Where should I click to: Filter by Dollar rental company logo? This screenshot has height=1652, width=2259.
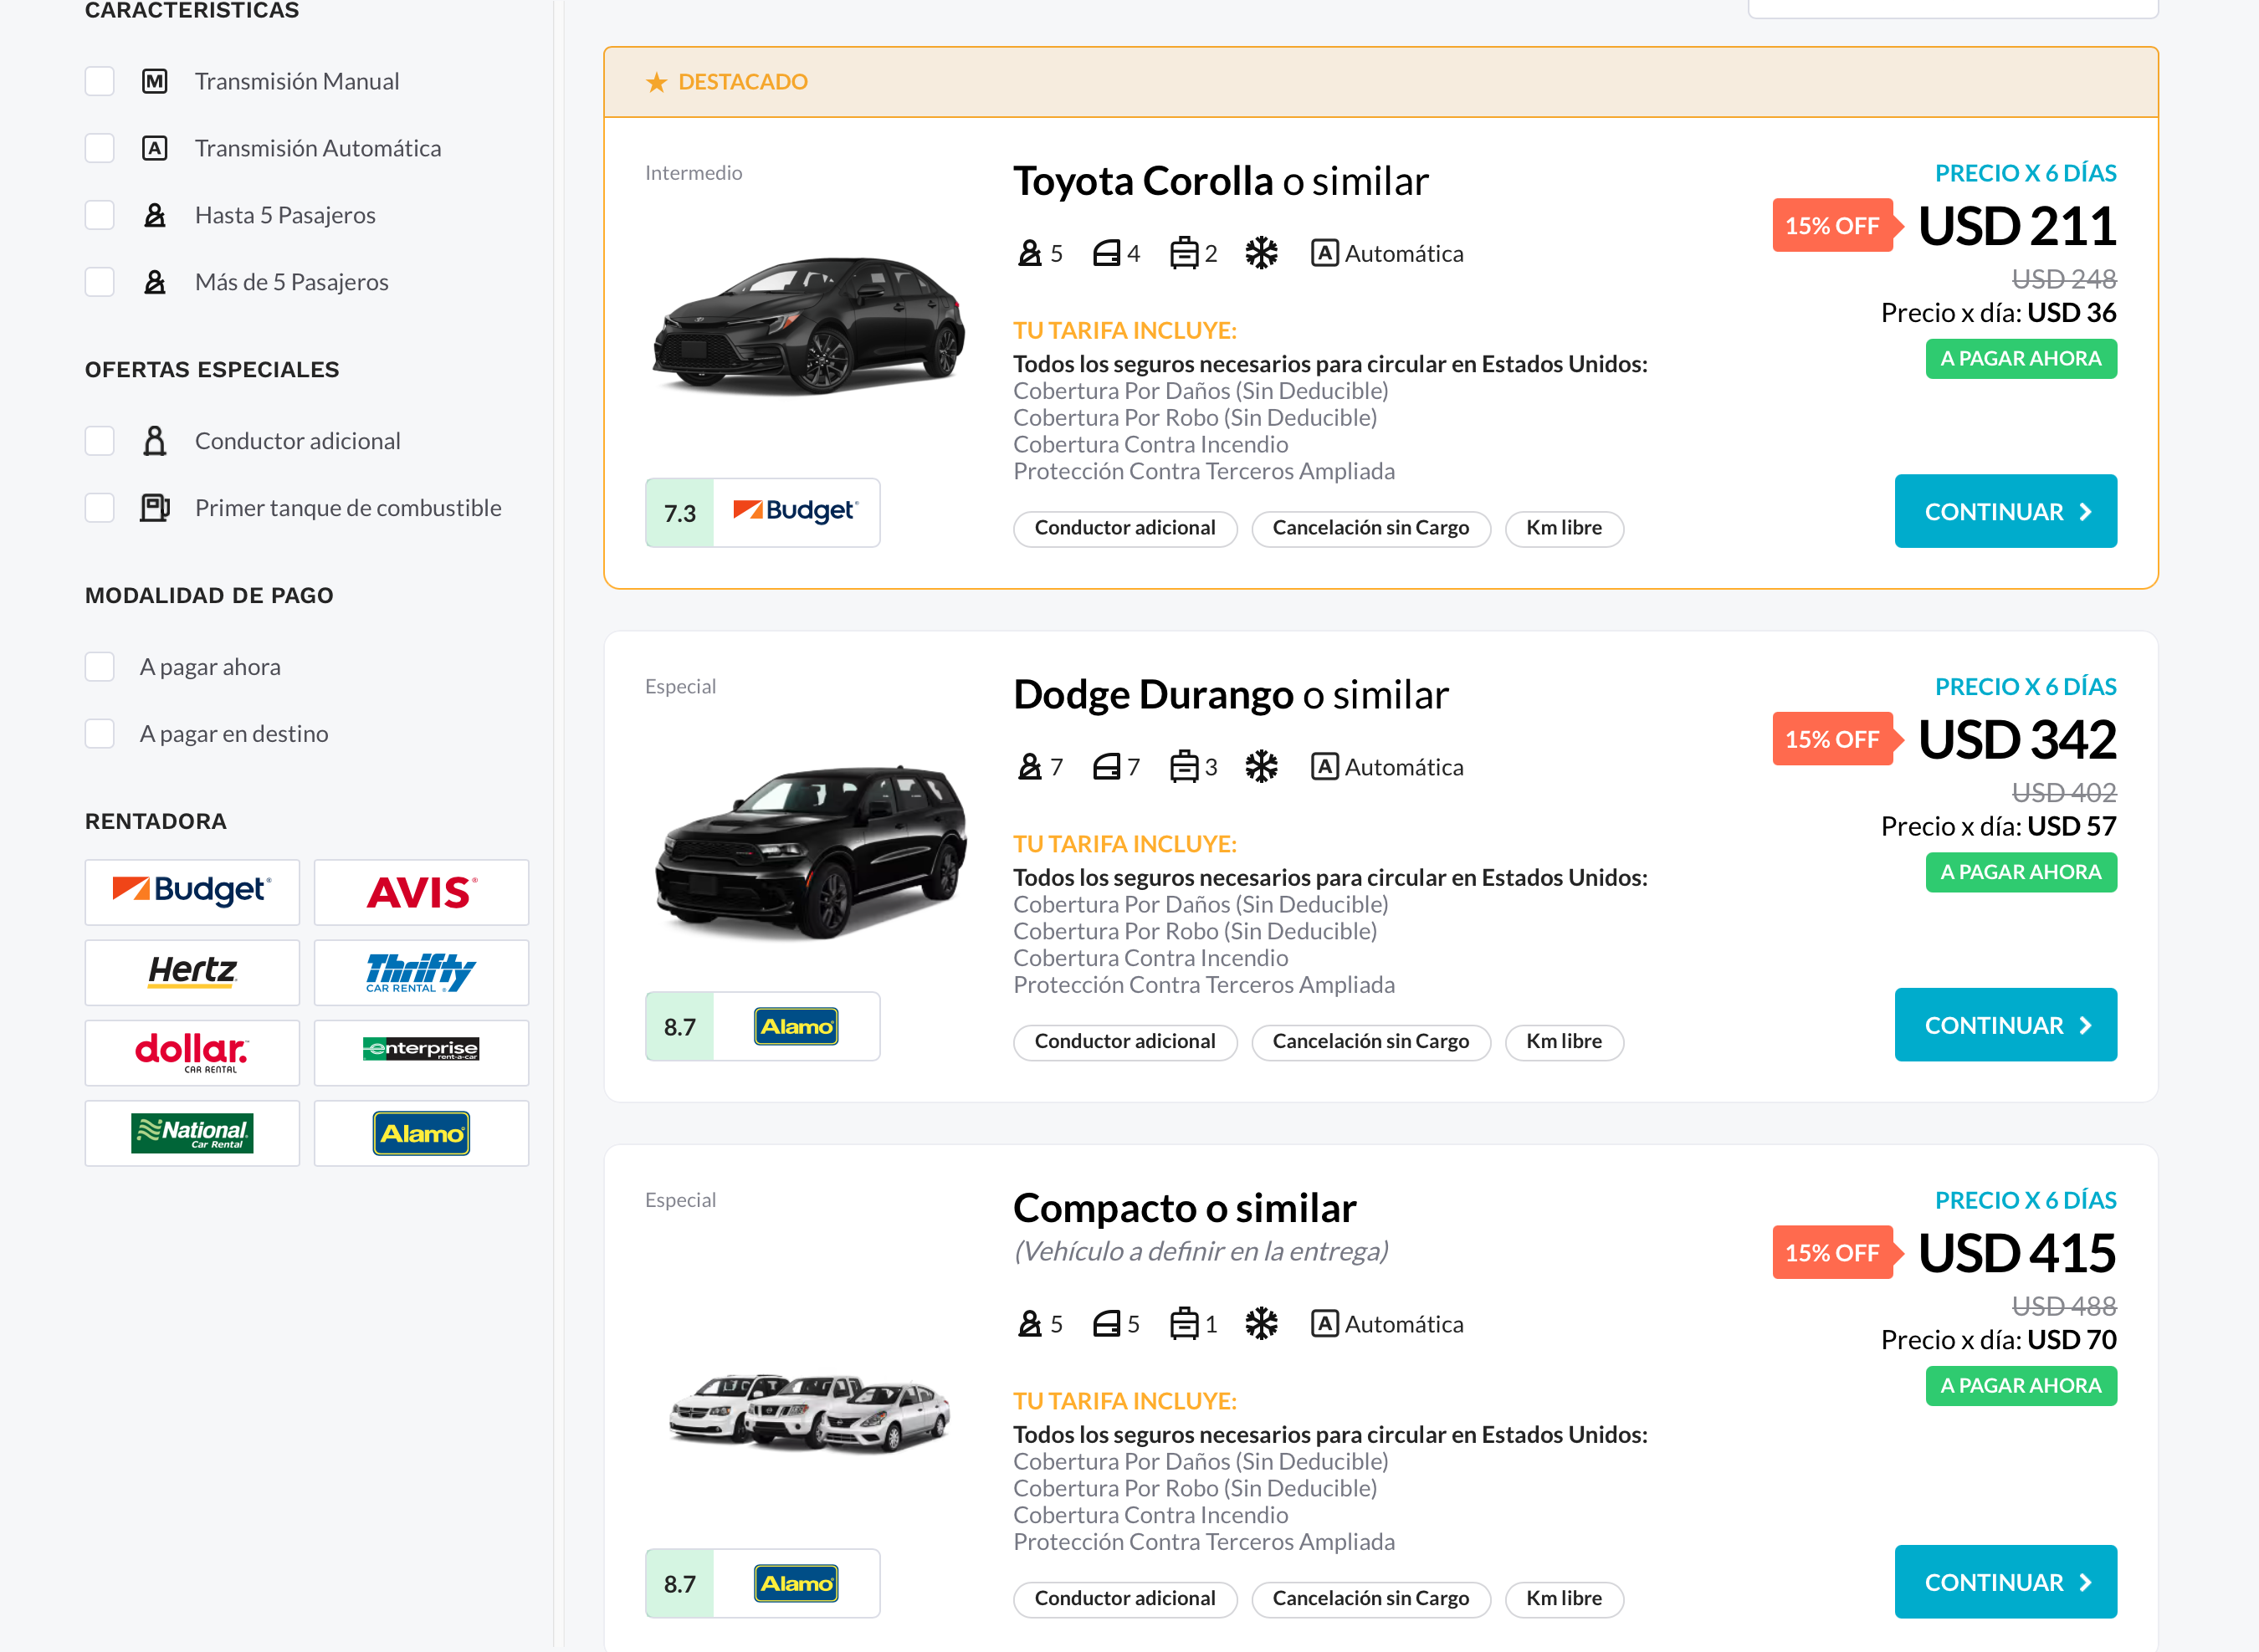coord(192,1053)
